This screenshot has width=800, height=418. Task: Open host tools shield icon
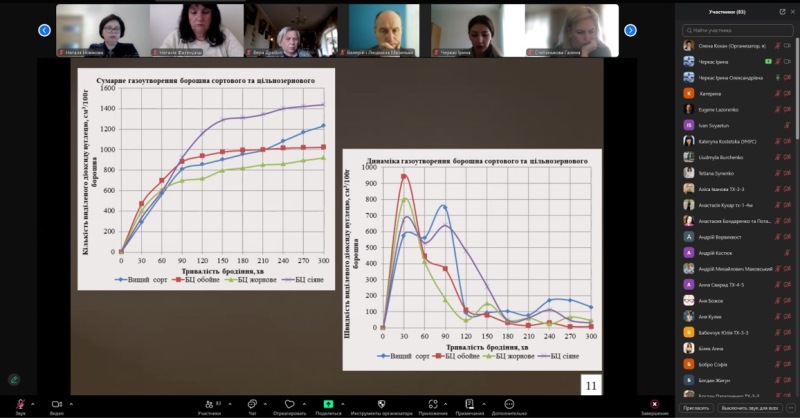[x=380, y=403]
